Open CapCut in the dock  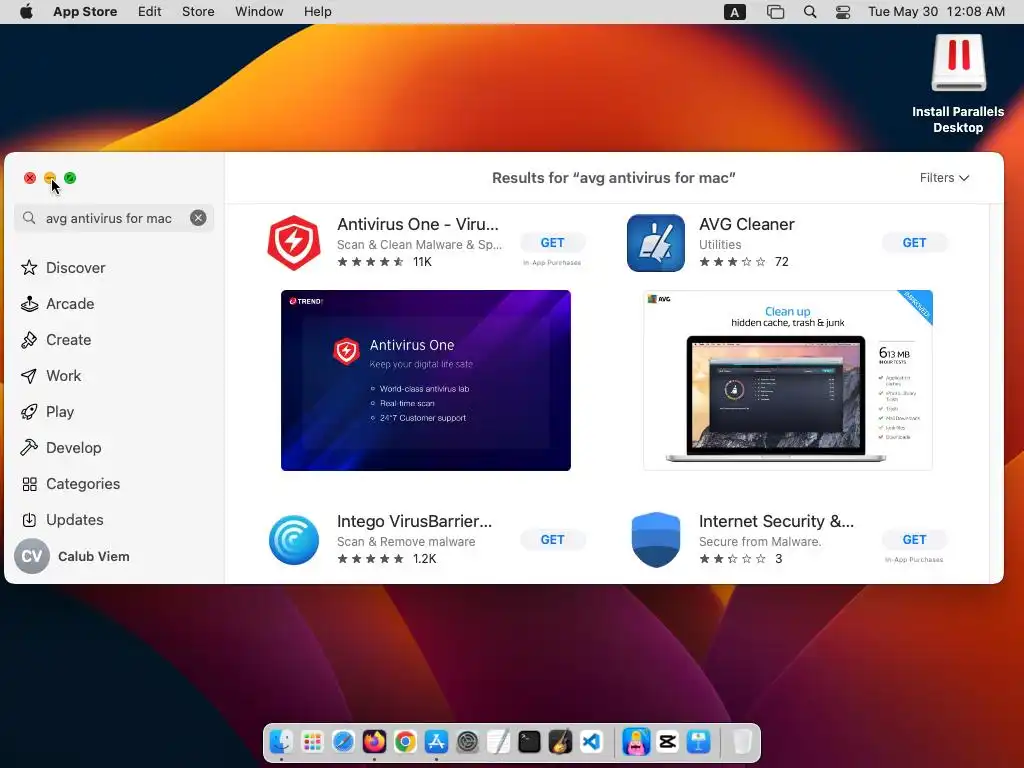667,742
